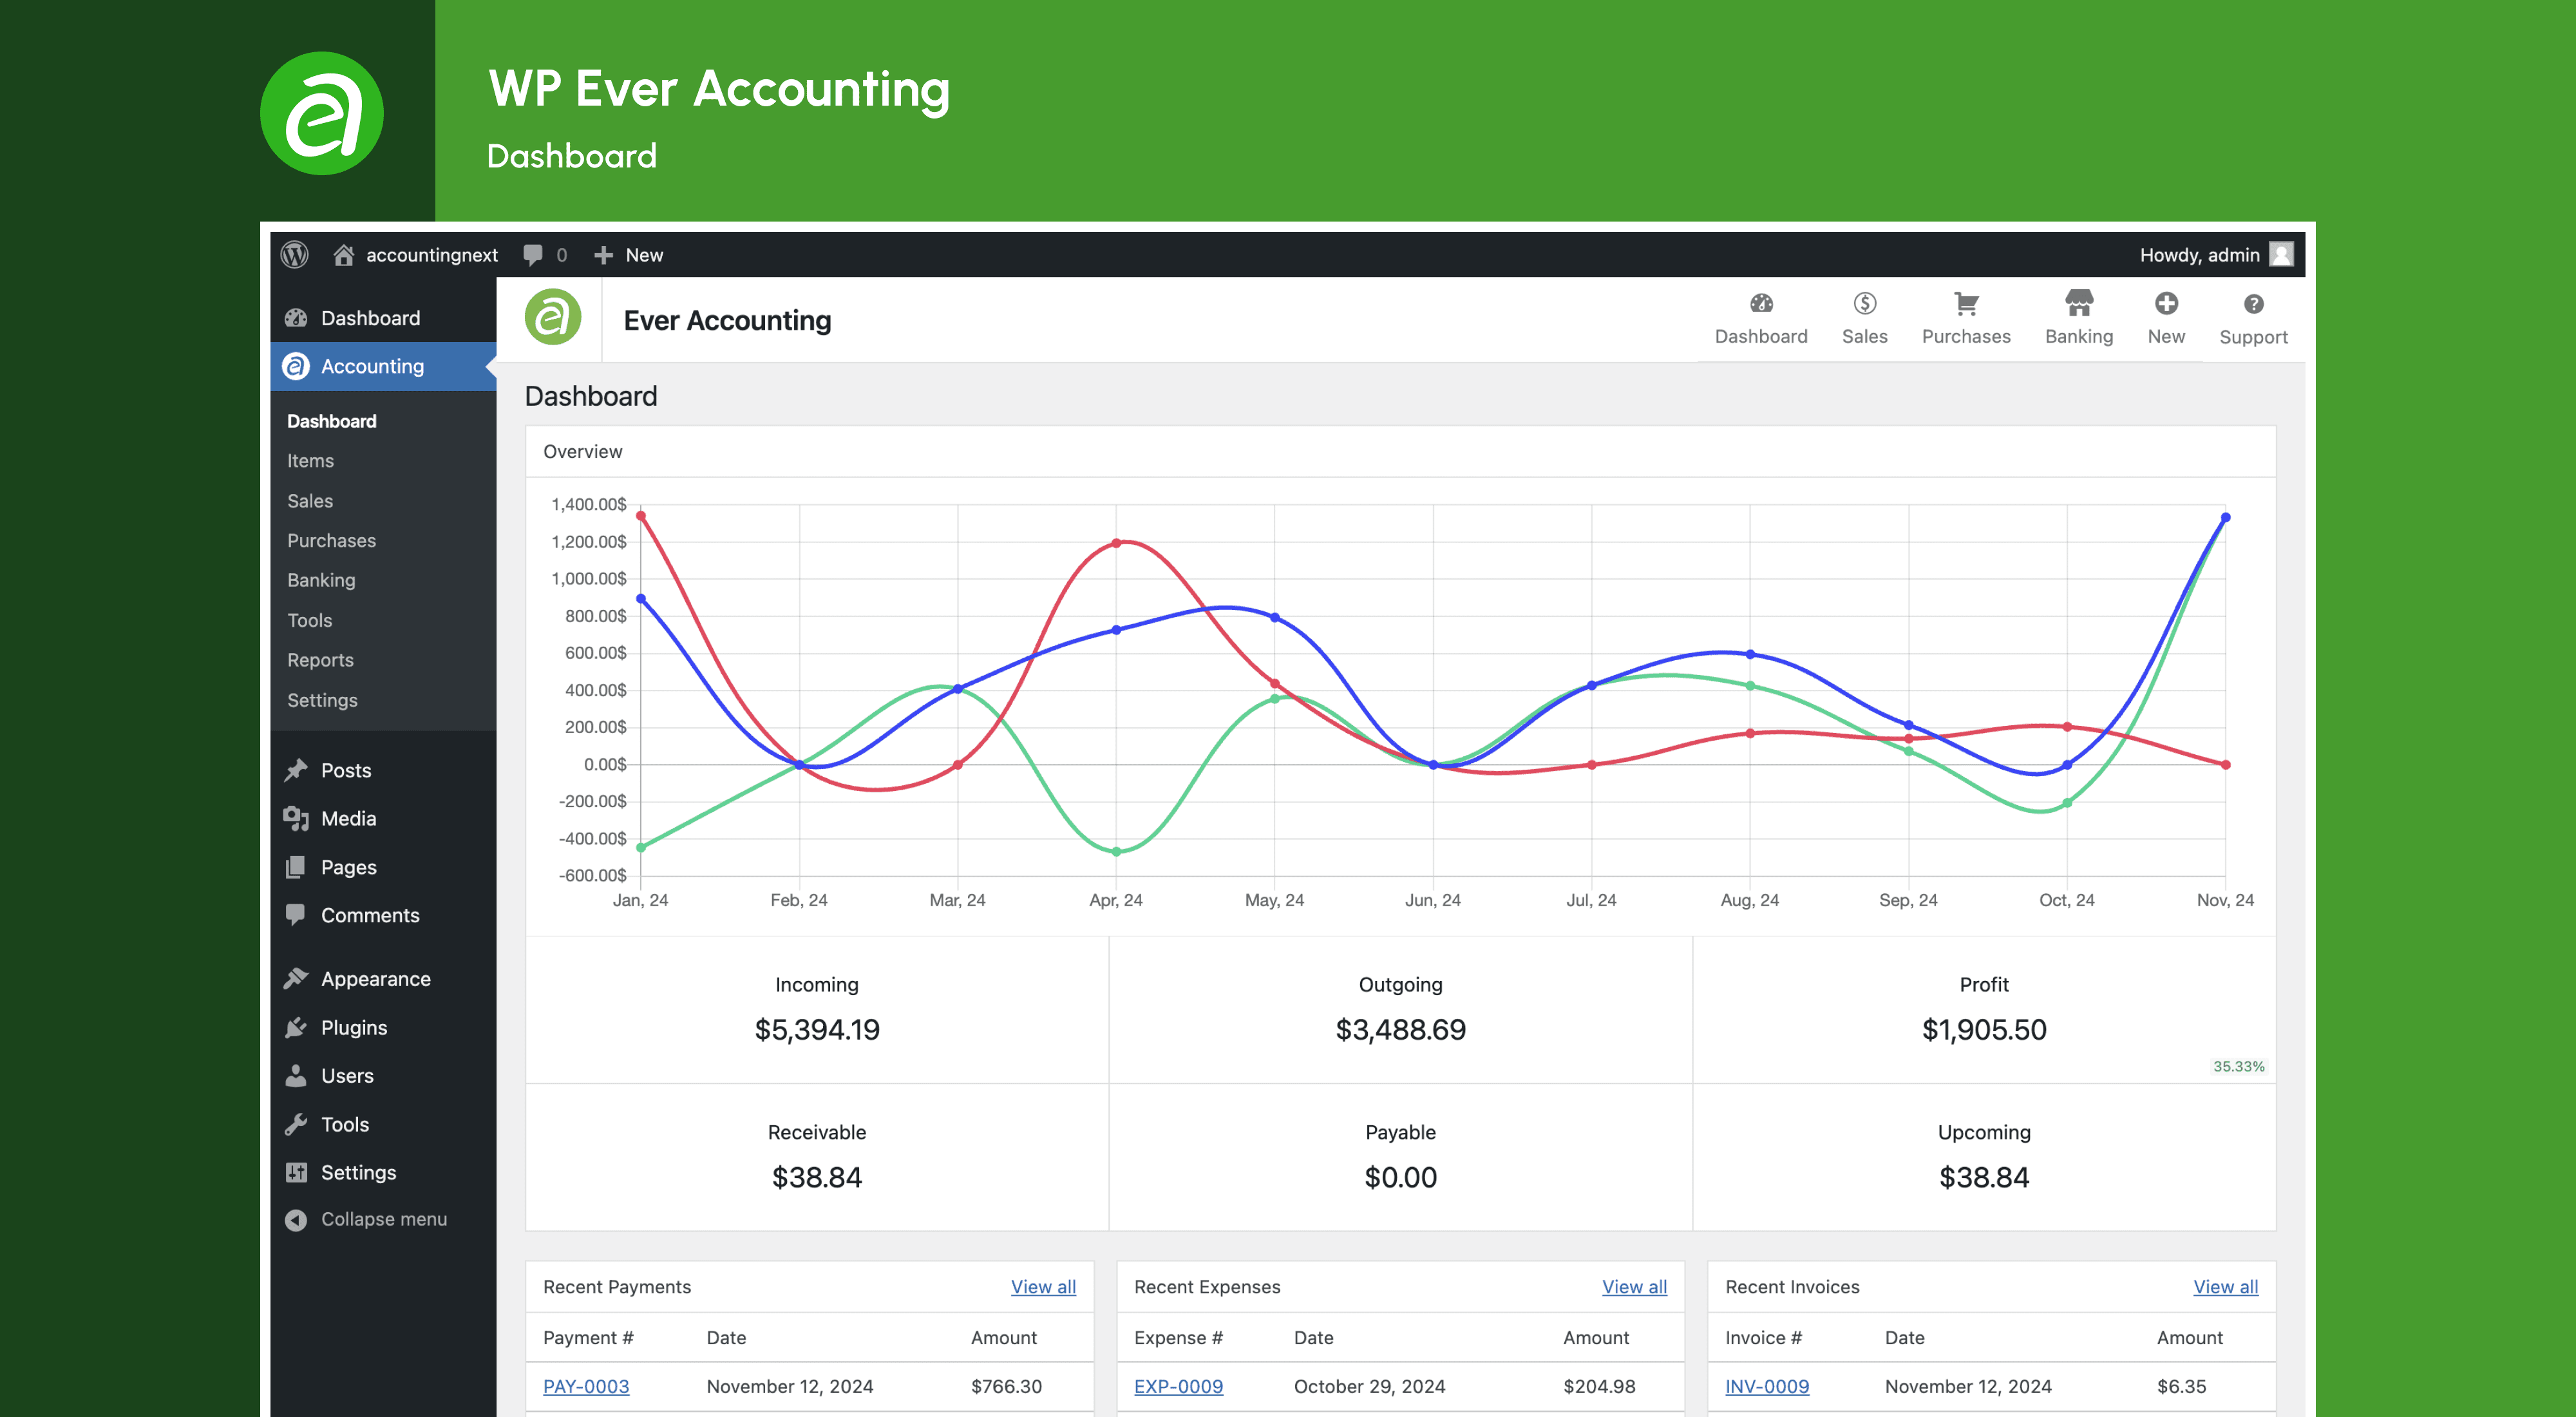2576x1417 pixels.
Task: Open Reports in Accounting submenu
Action: pyautogui.click(x=320, y=660)
